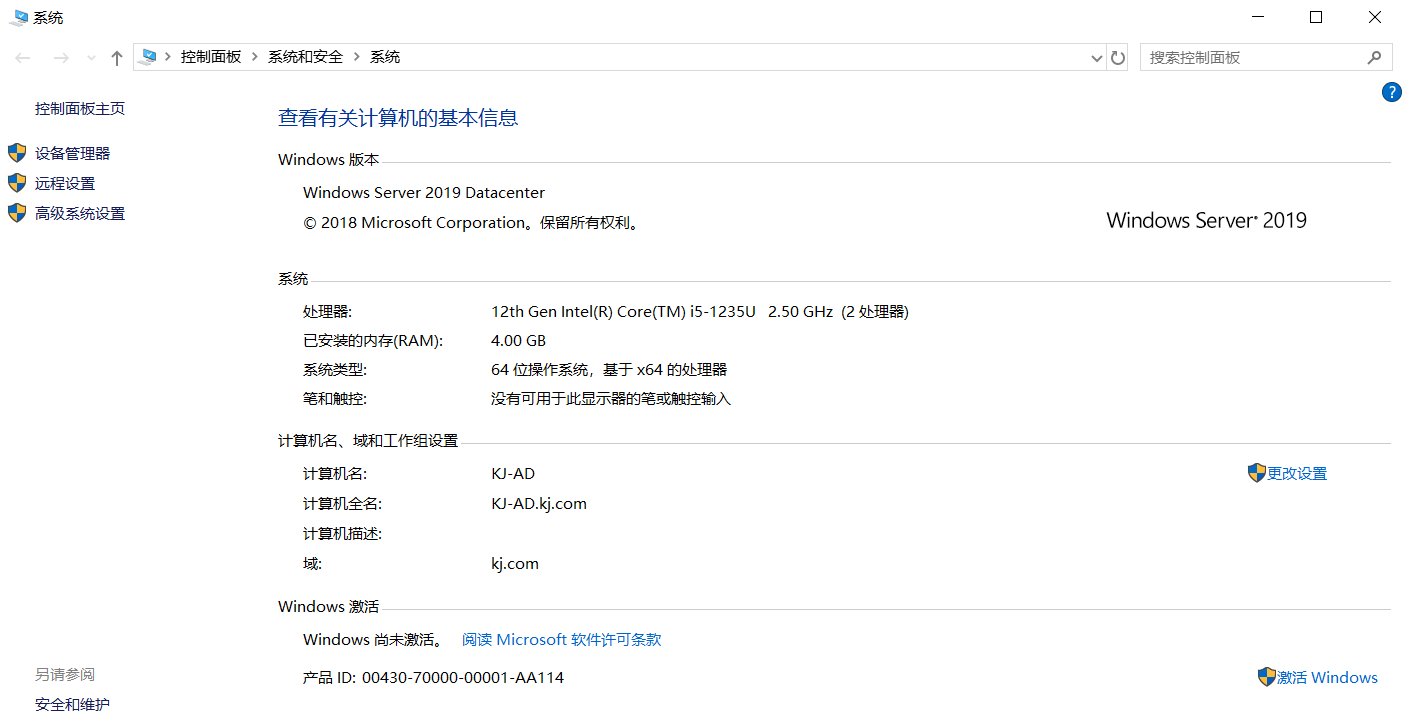The image size is (1404, 718).
Task: Click the pen and touch value text
Action: tap(611, 398)
